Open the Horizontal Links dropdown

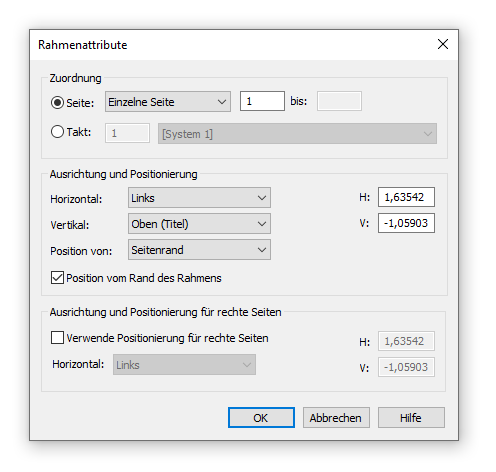pos(199,198)
